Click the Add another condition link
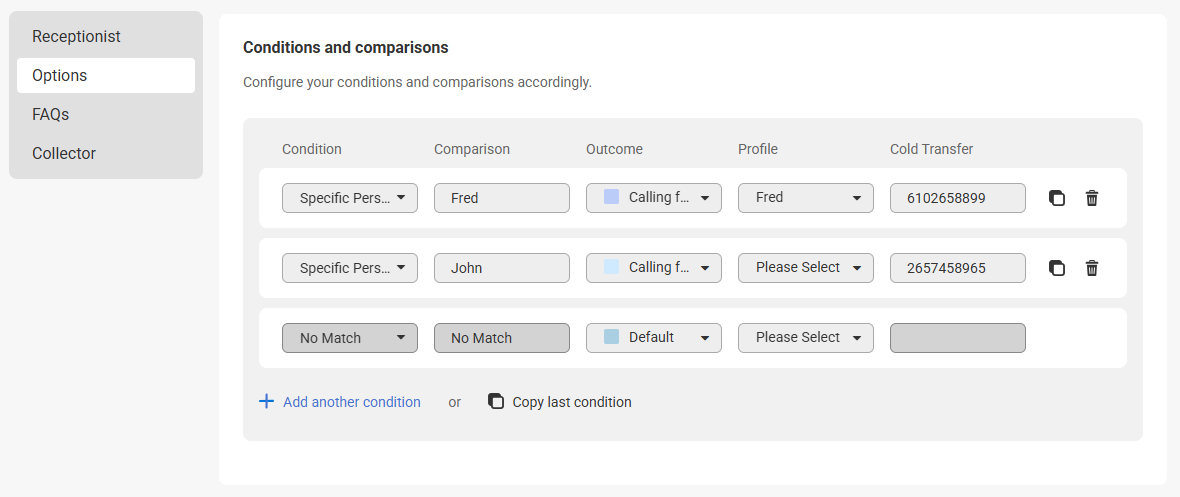The width and height of the screenshot is (1180, 497). pos(351,402)
